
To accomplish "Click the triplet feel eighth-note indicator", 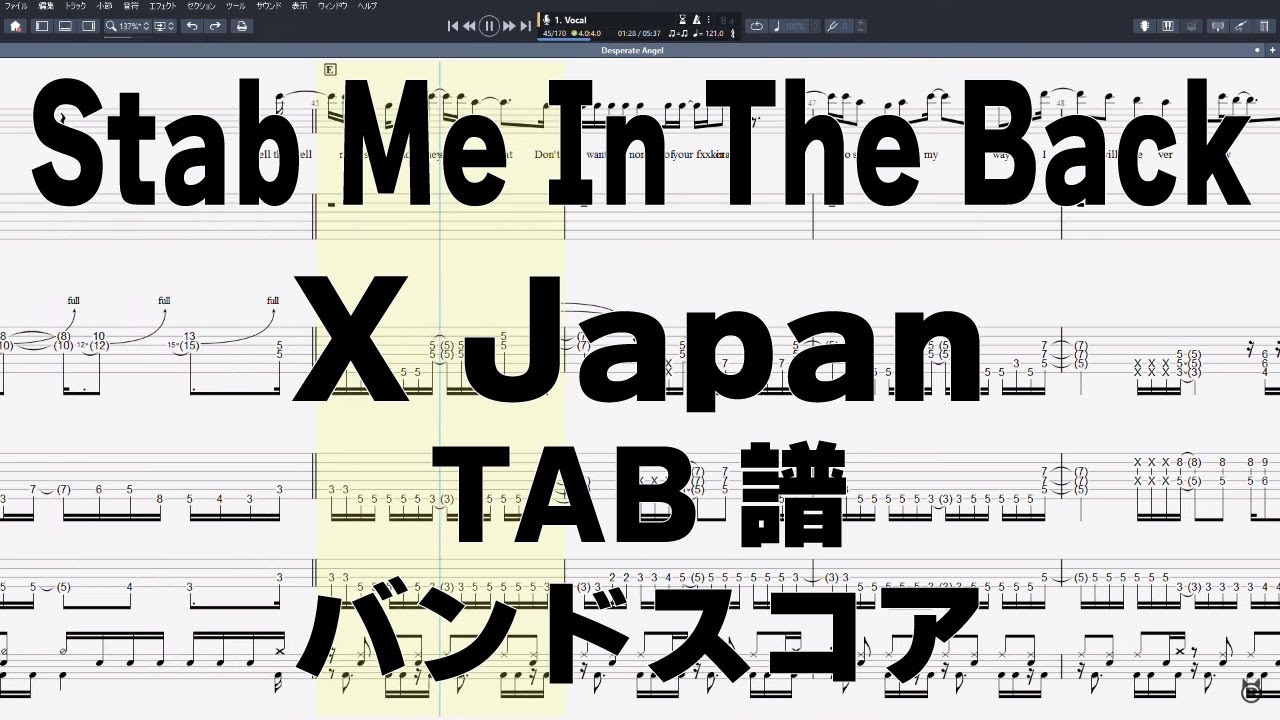I will pos(678,34).
